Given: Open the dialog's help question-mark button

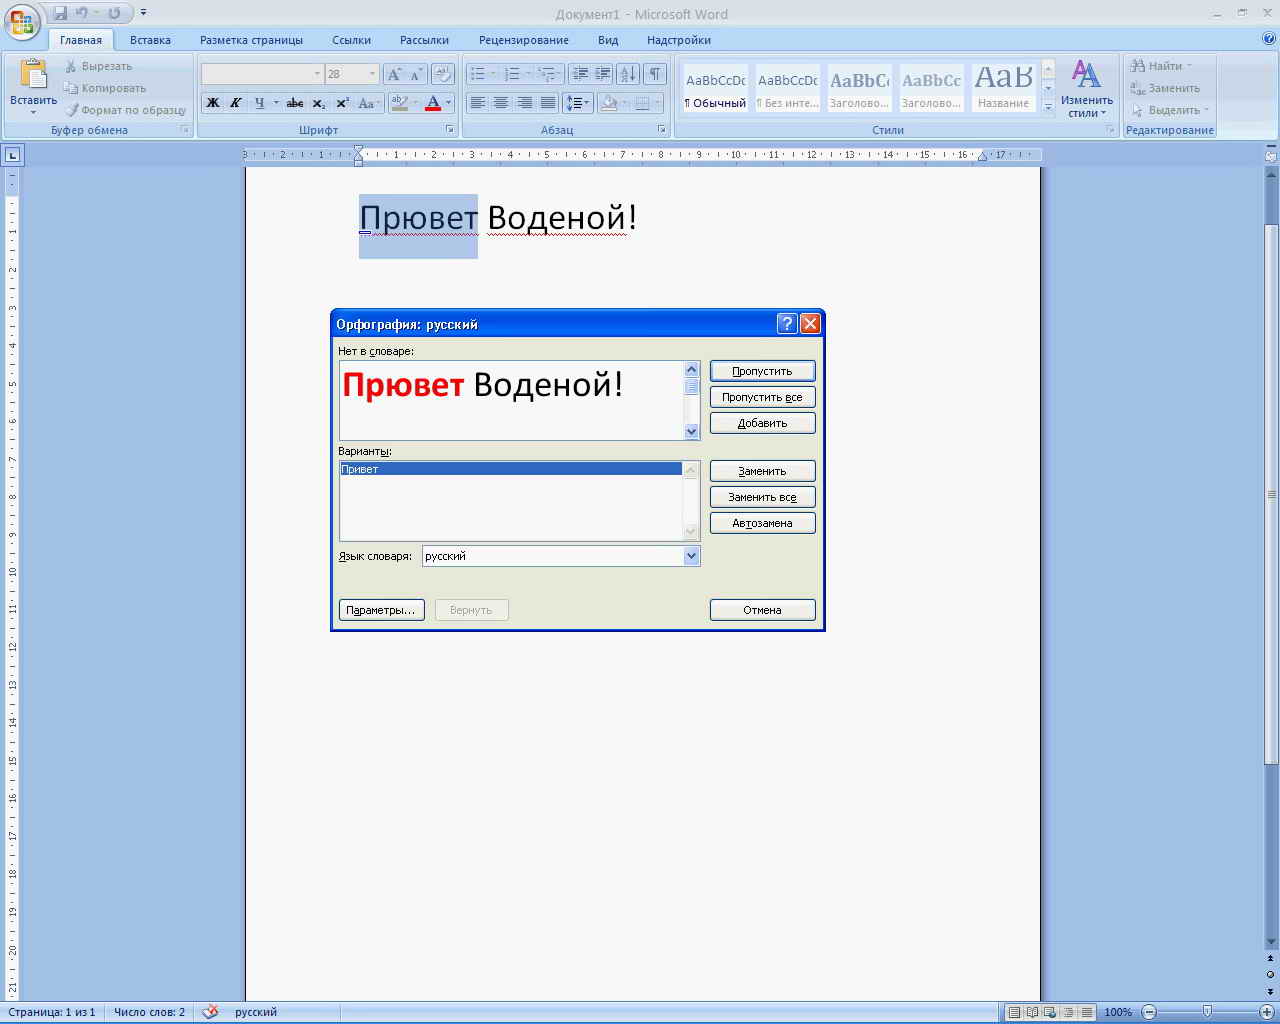Looking at the screenshot, I should [x=786, y=324].
